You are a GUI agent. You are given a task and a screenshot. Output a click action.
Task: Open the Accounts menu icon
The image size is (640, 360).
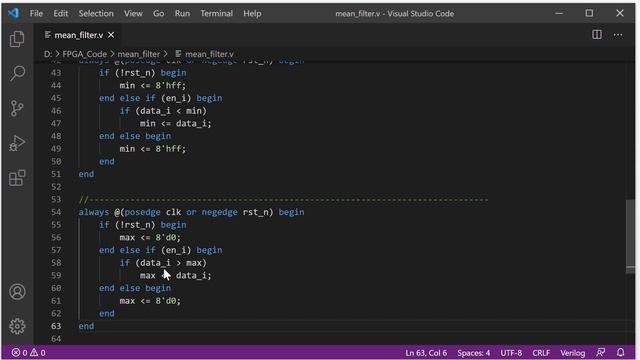coord(17,292)
